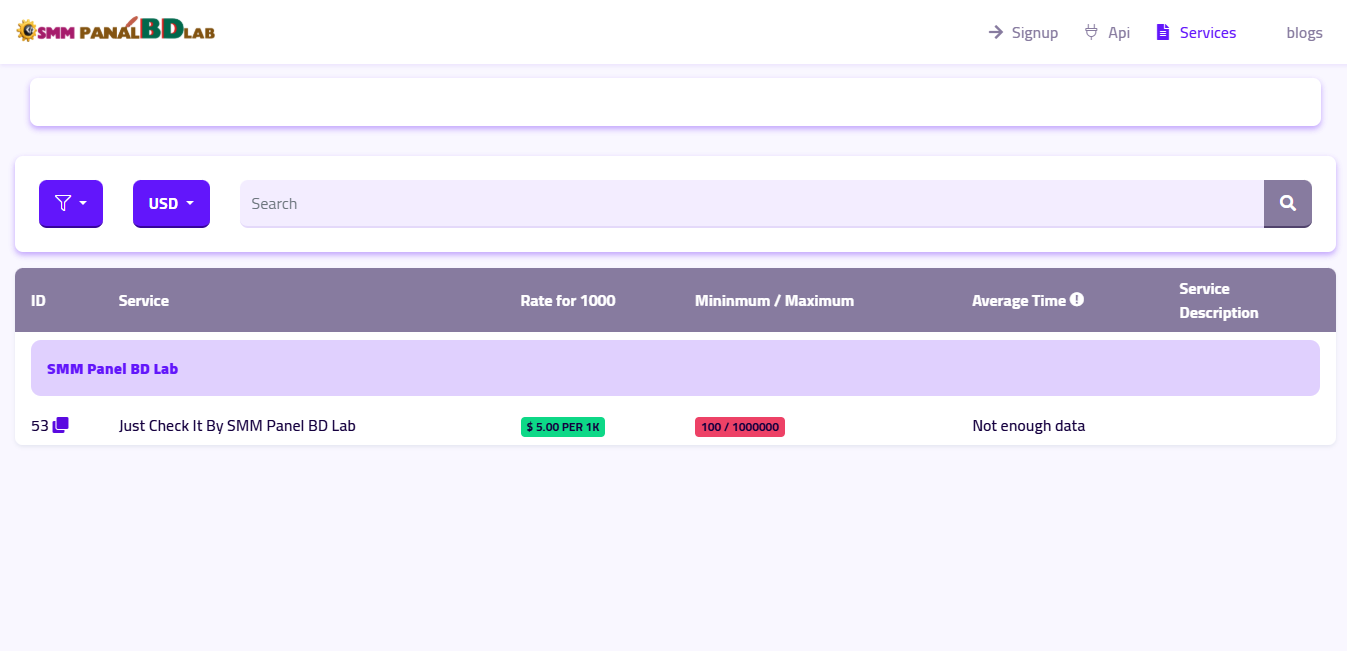Expand the filter funnel dropdown

[71, 204]
